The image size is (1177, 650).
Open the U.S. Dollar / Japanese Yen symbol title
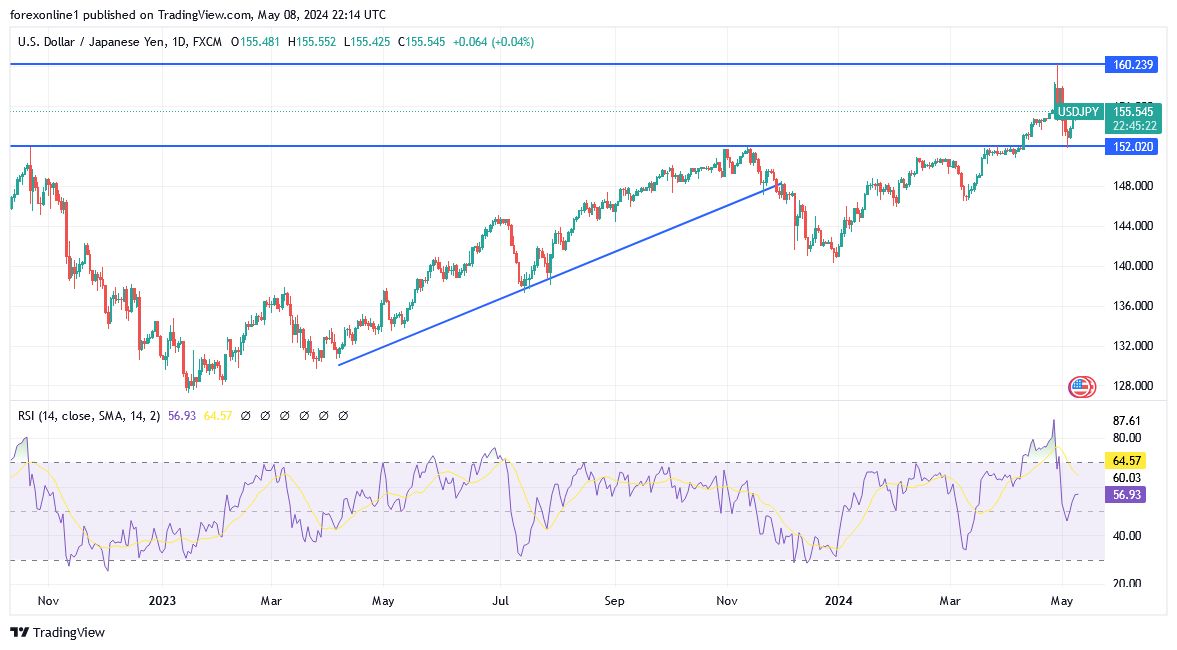[90, 42]
